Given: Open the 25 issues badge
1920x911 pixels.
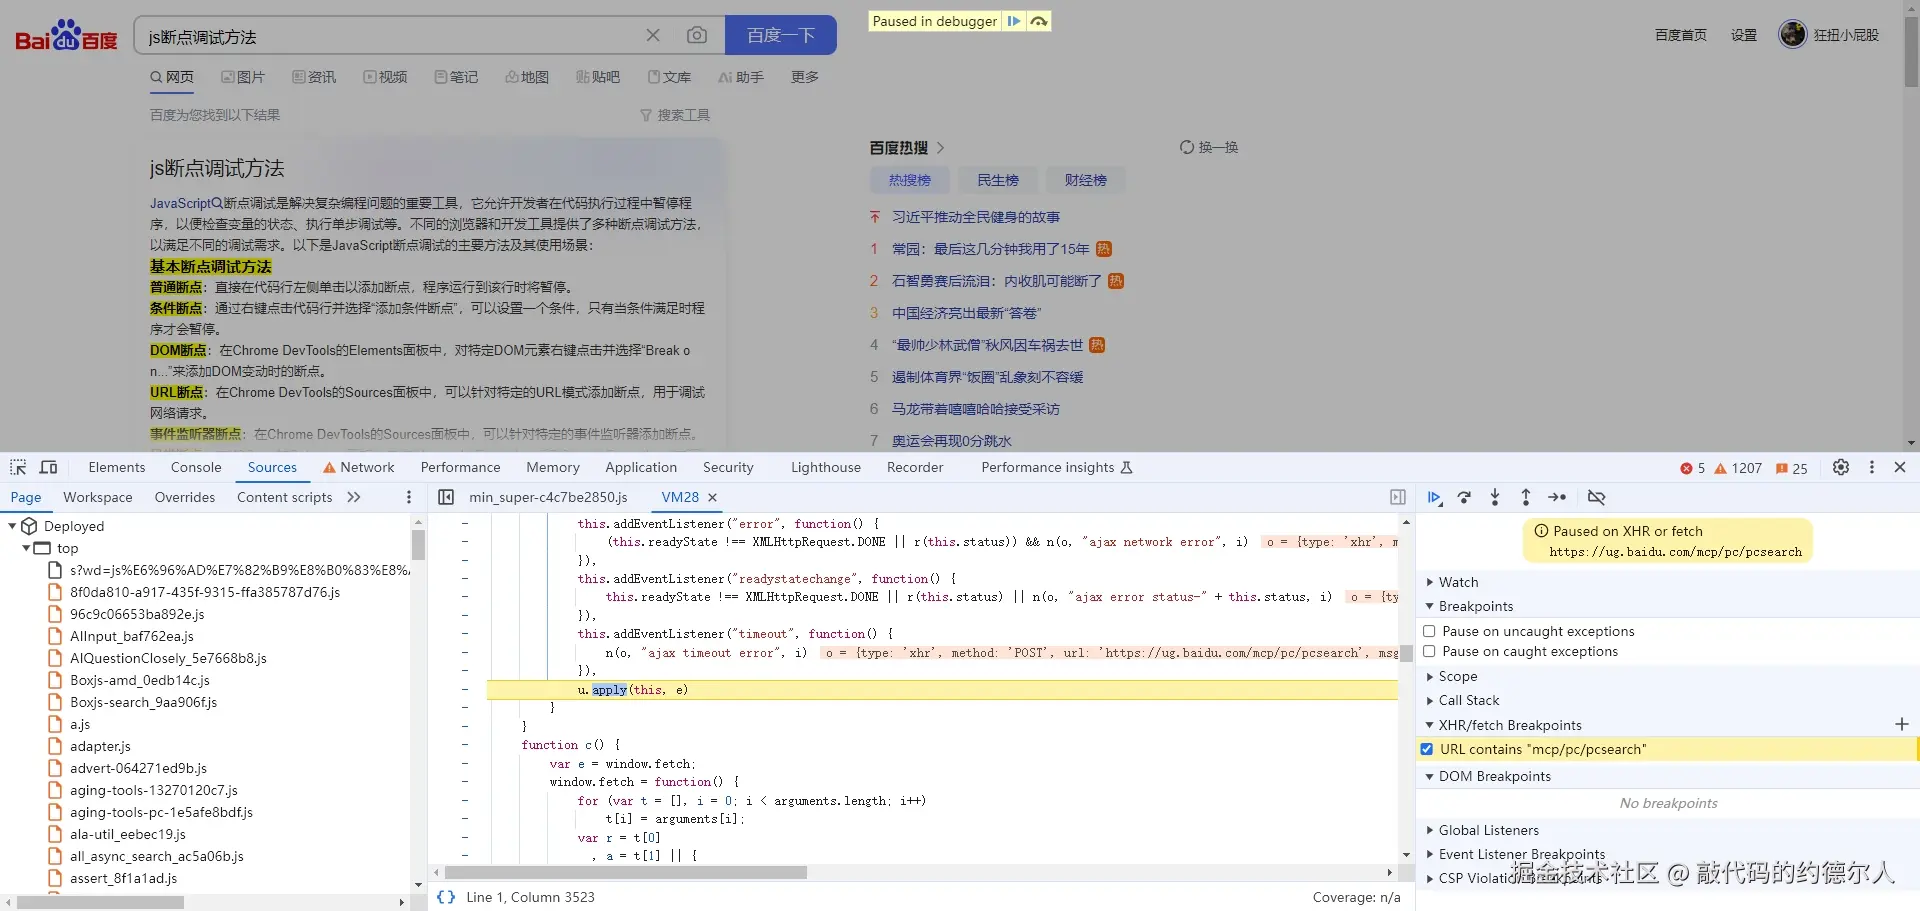Looking at the screenshot, I should (1792, 468).
